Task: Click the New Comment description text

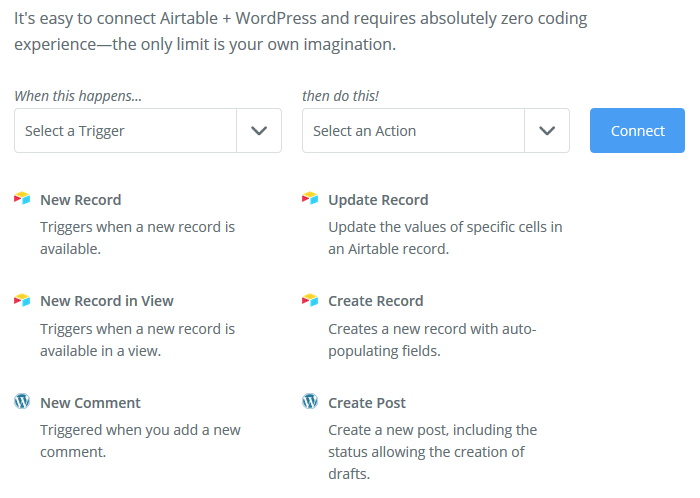Action: point(140,441)
